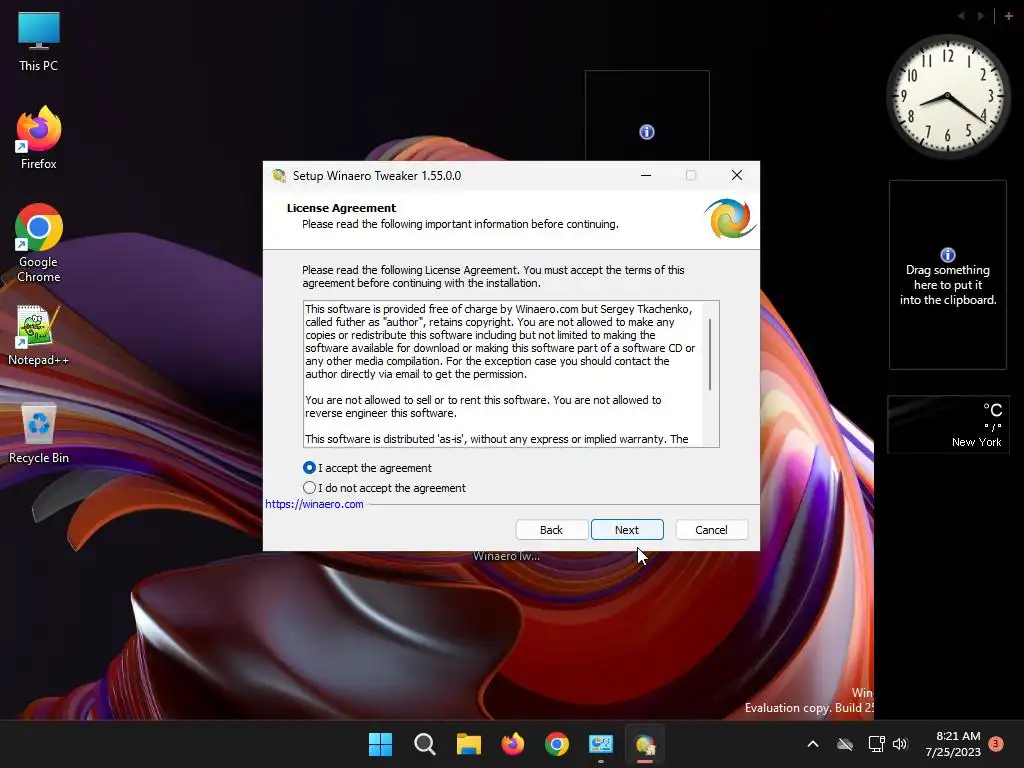1024x768 pixels.
Task: Click "Drag something here" clipboard gadget text
Action: 948,285
